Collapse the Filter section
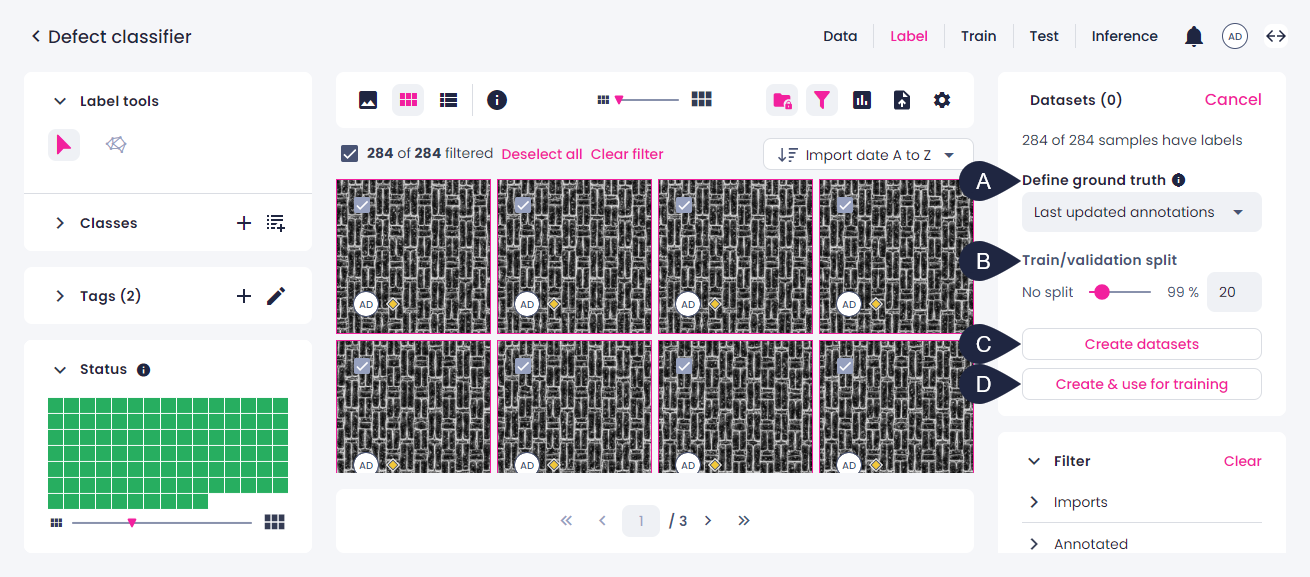Image resolution: width=1310 pixels, height=577 pixels. [1034, 461]
